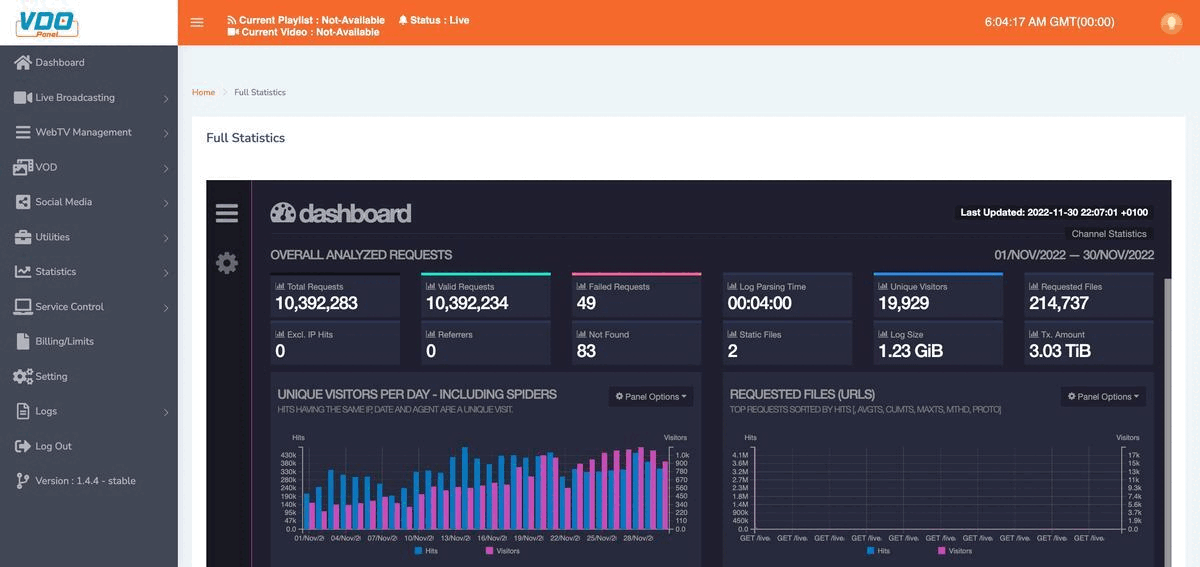1200x567 pixels.
Task: Toggle the sidebar hamburger menu in orange header
Action: 197,22
